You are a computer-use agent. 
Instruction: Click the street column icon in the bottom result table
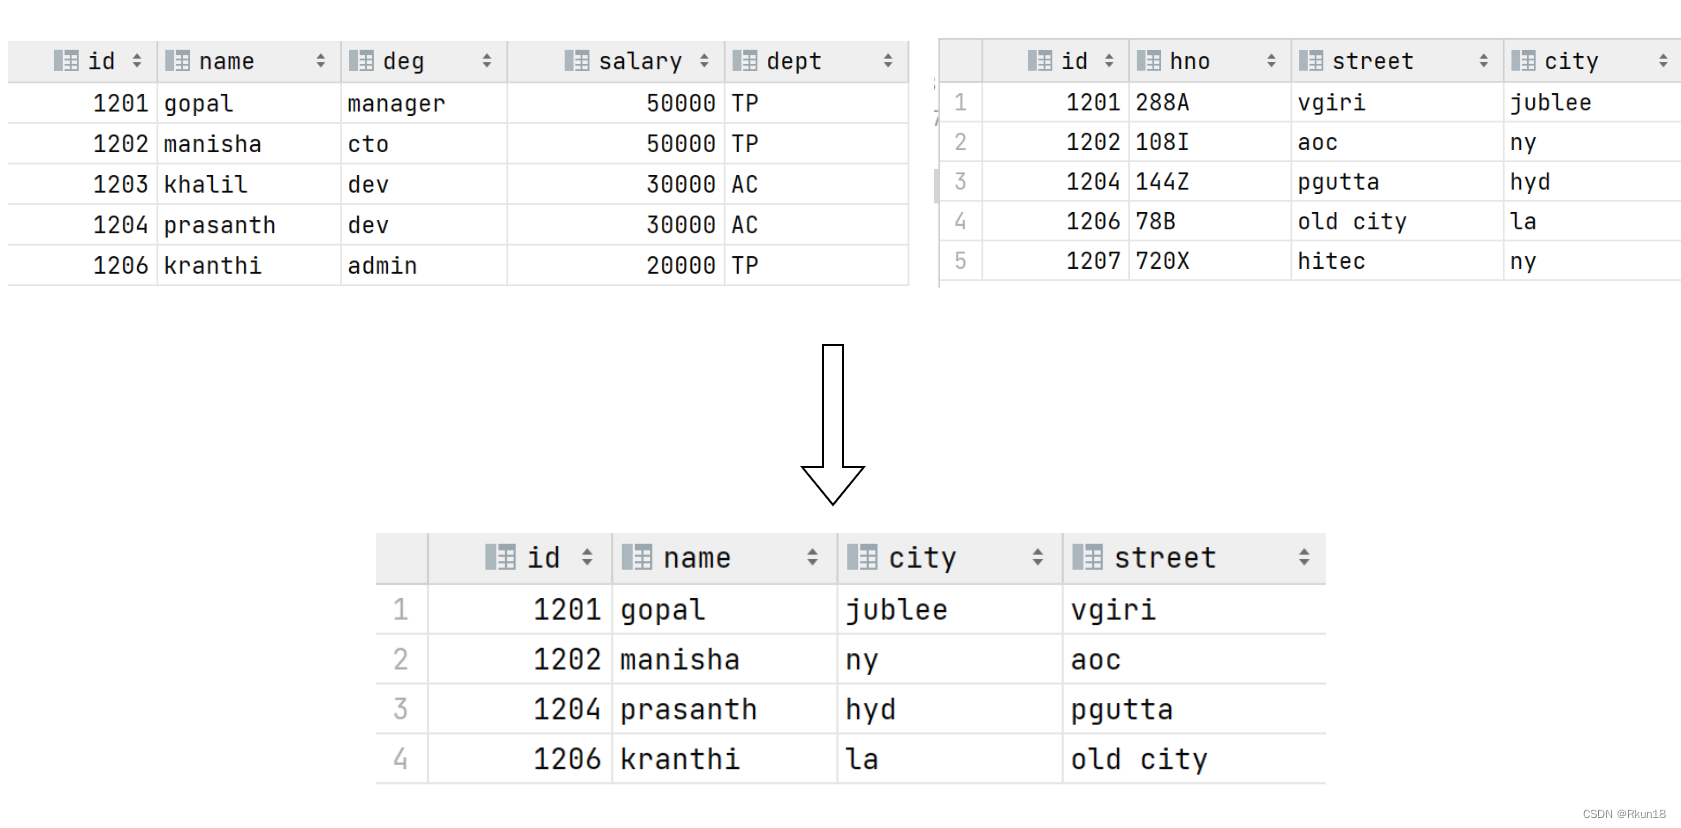pos(1087,557)
